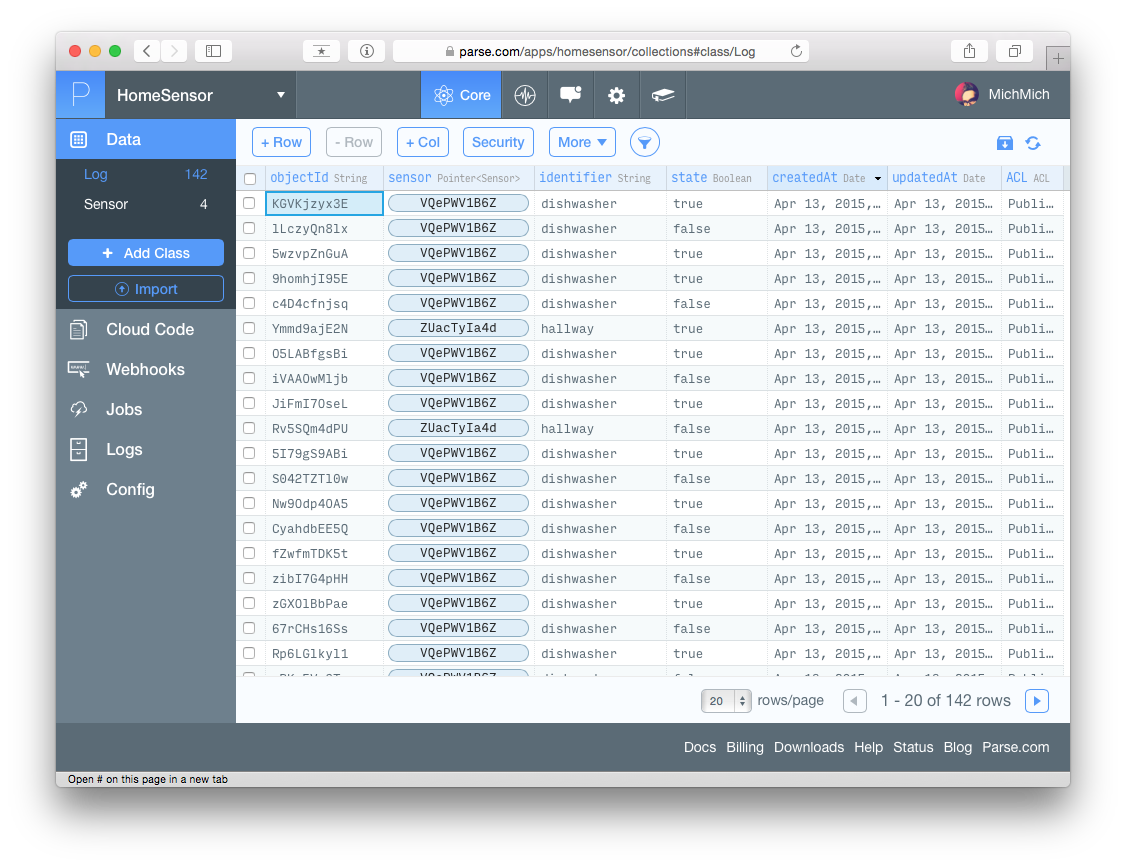Open the Docs graduation cap icon

coord(664,95)
